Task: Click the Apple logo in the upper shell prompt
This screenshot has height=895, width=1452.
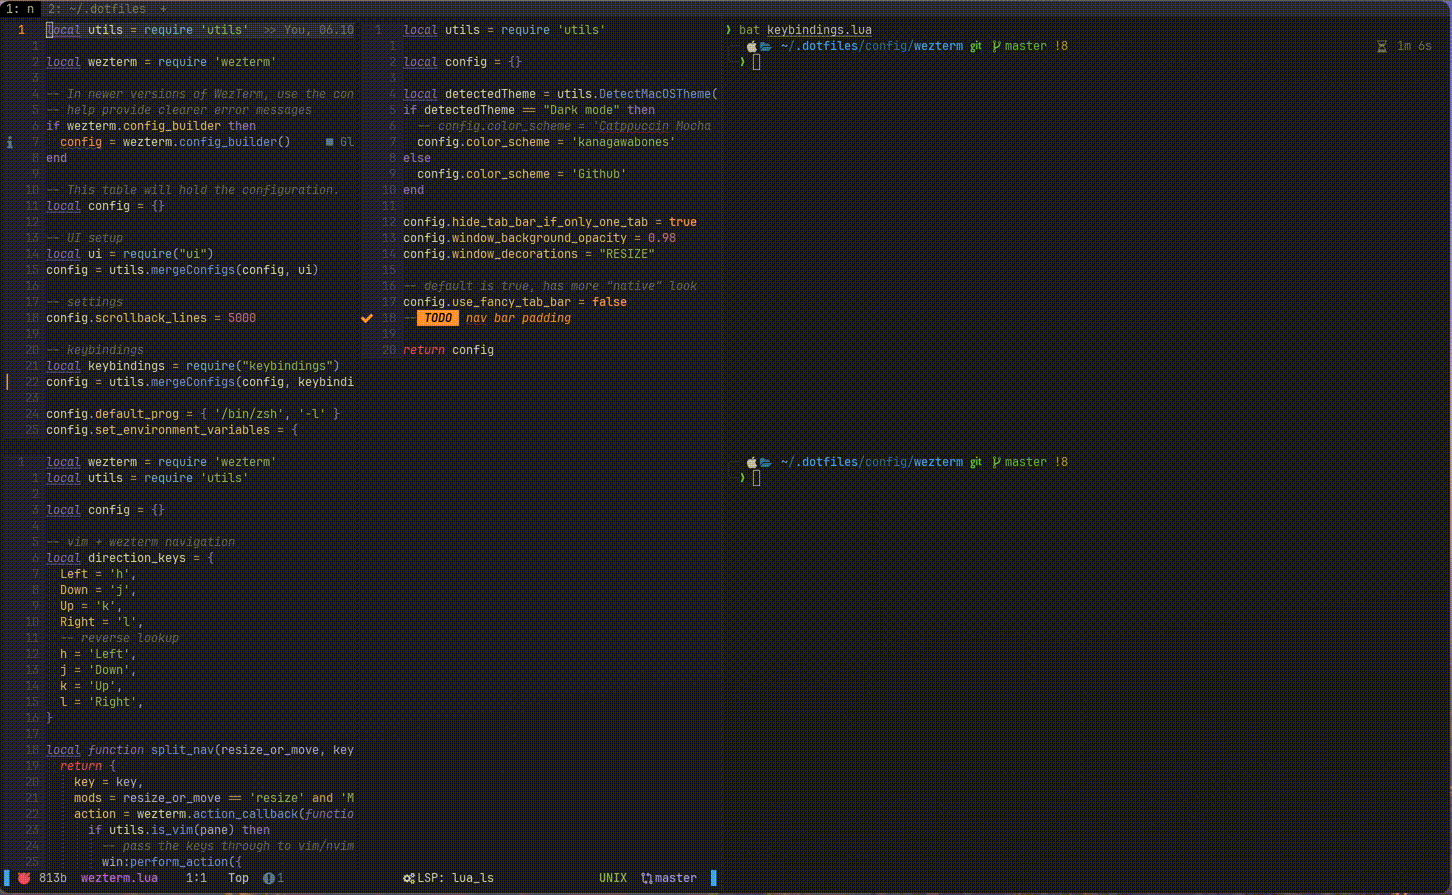Action: [752, 46]
